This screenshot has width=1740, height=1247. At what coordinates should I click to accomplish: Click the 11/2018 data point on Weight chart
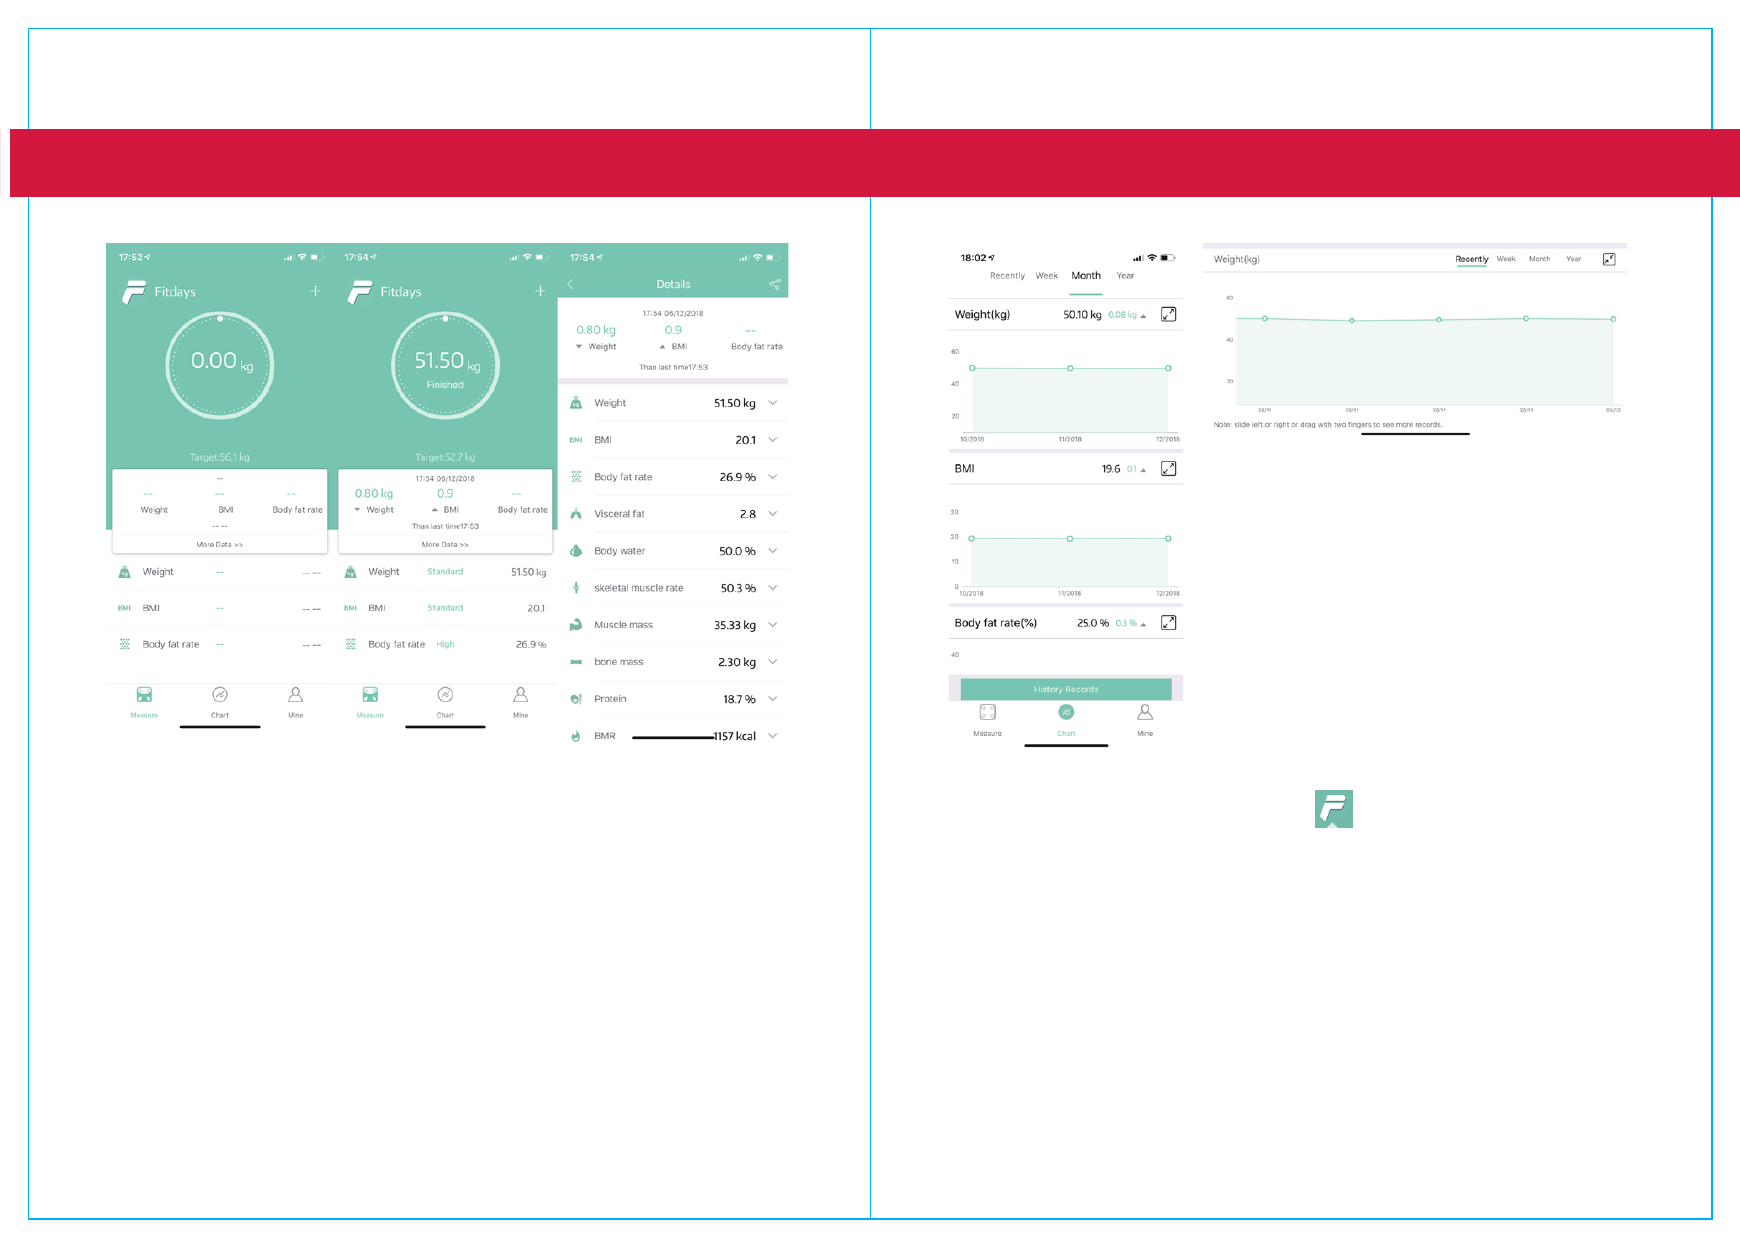coord(1070,368)
